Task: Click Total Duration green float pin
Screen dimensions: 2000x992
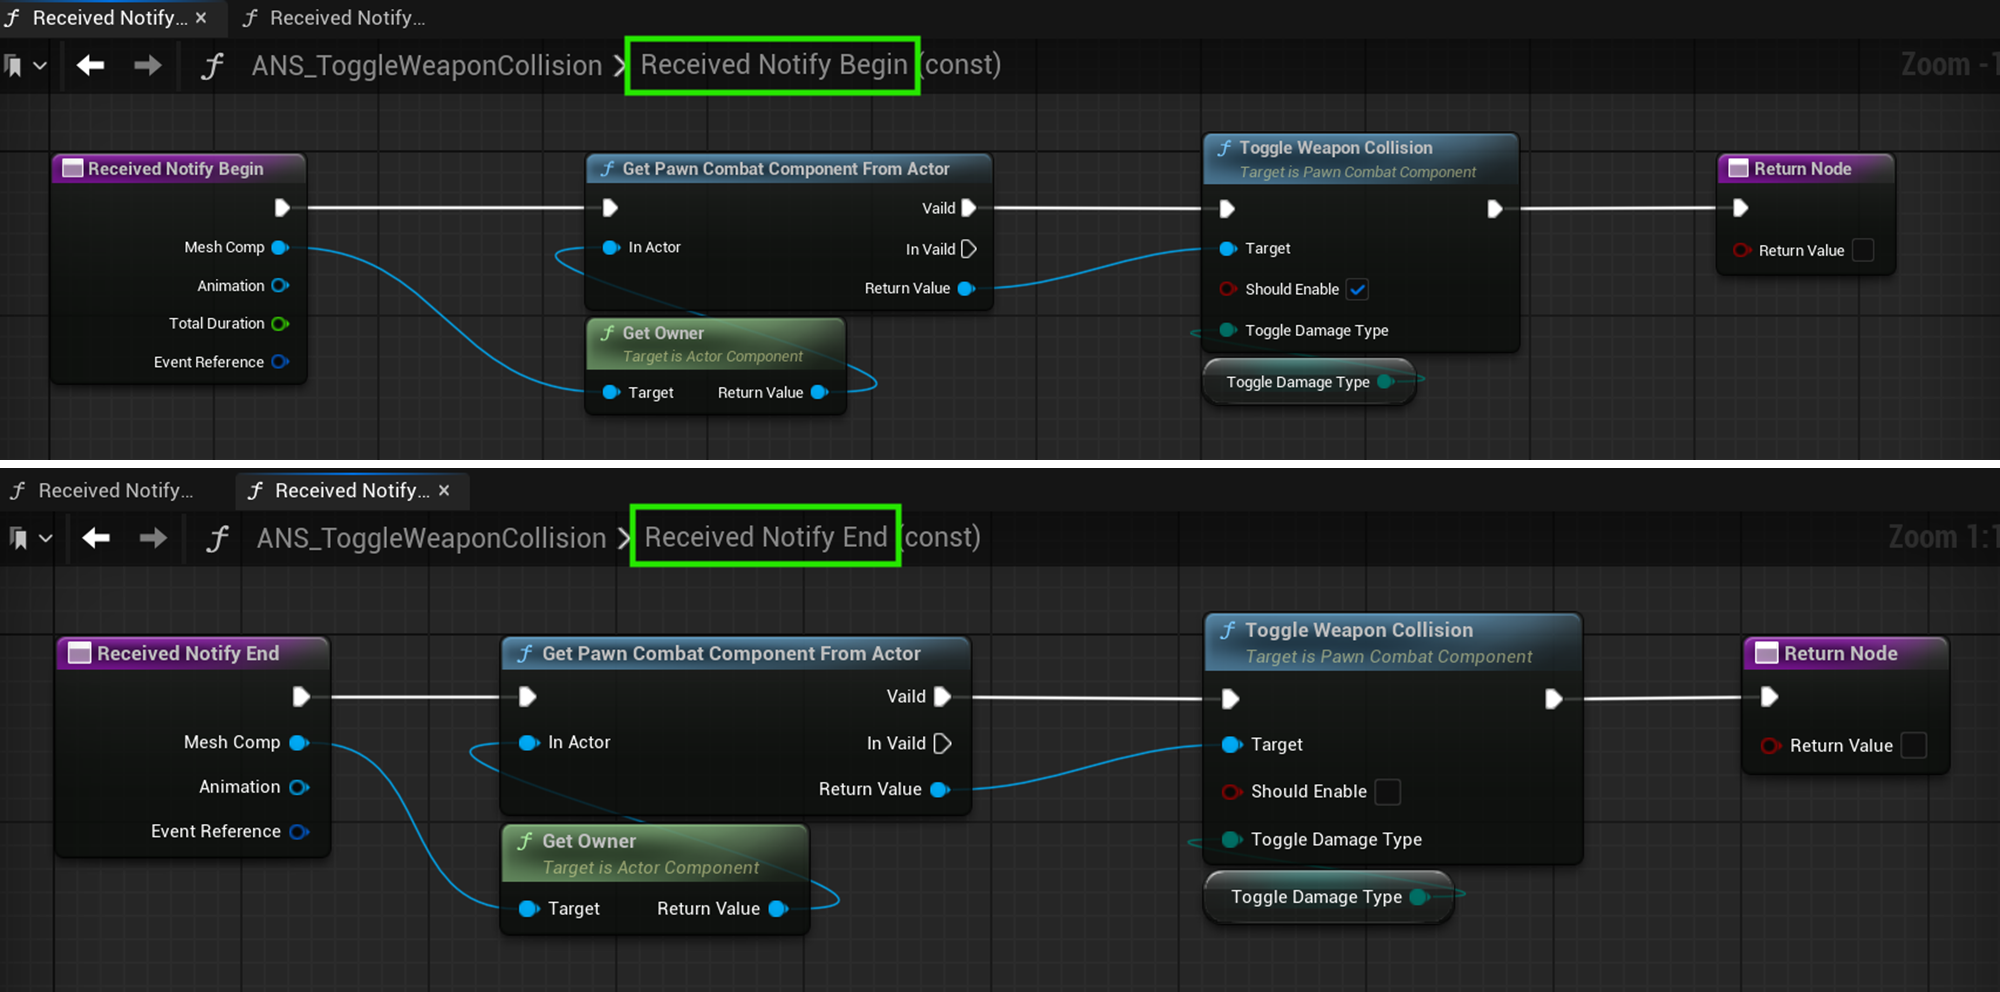Action: [x=280, y=324]
